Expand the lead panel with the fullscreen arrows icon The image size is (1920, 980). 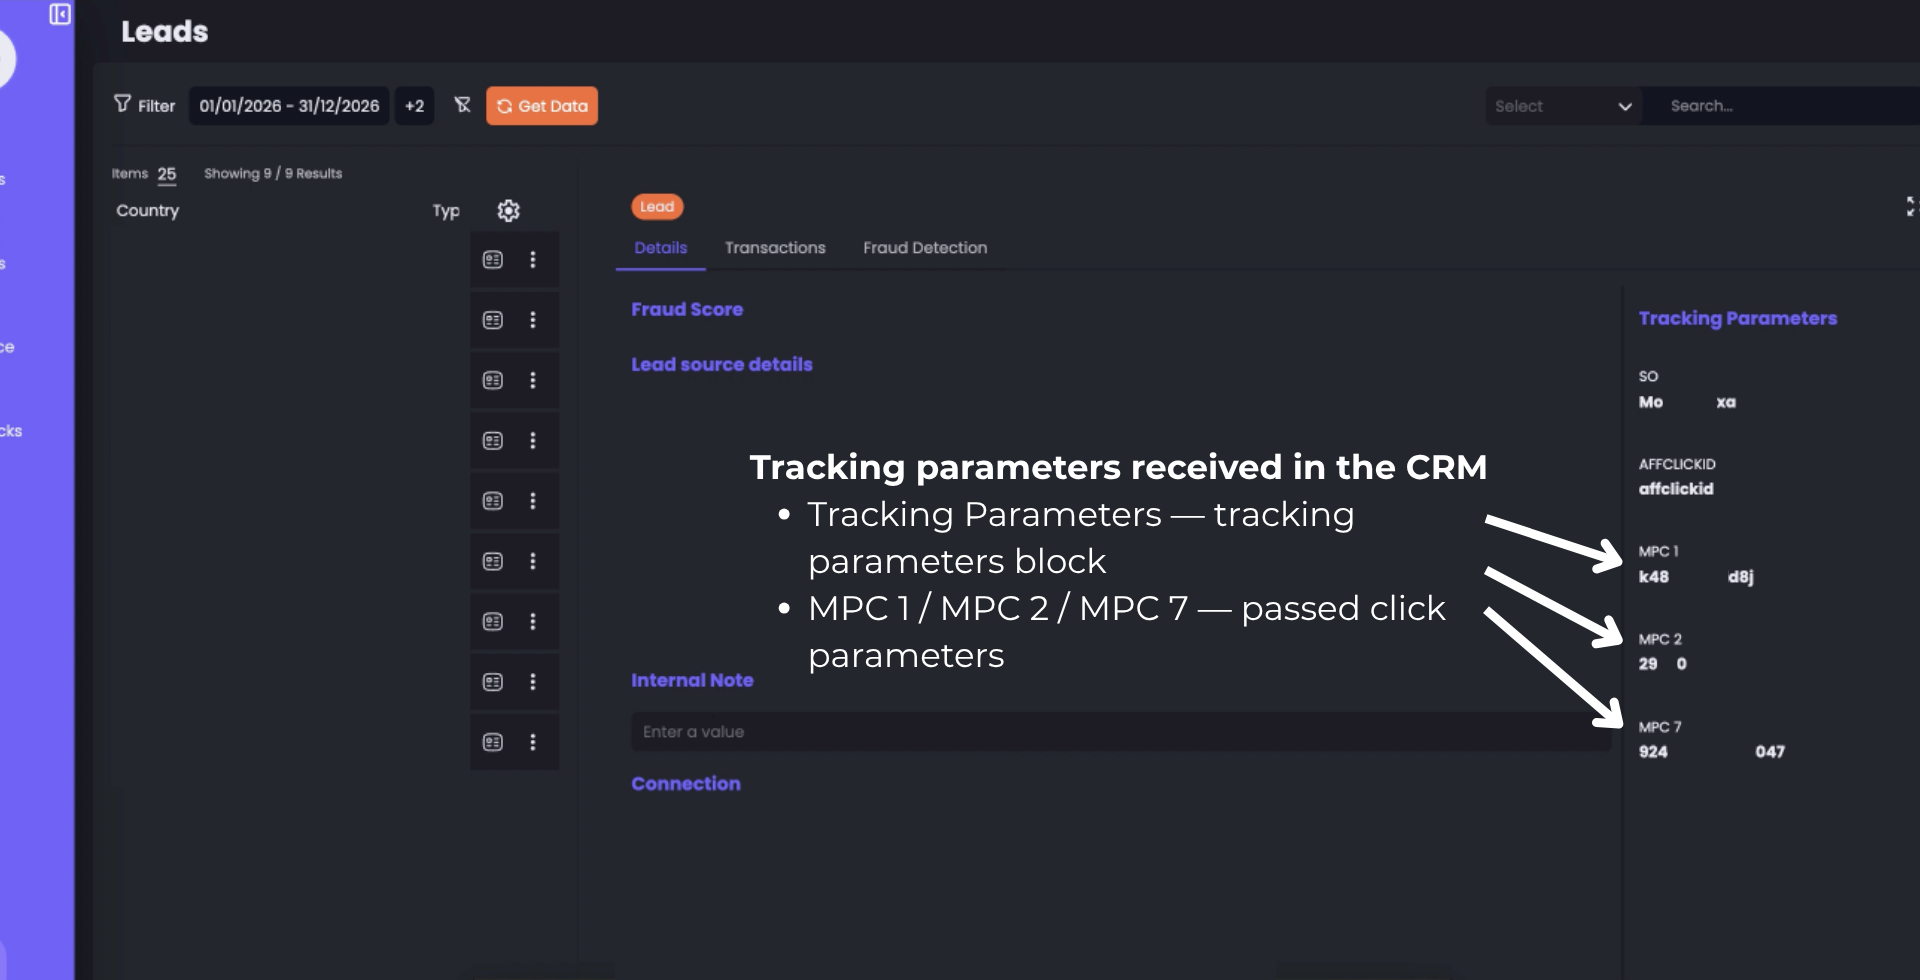tap(1910, 206)
